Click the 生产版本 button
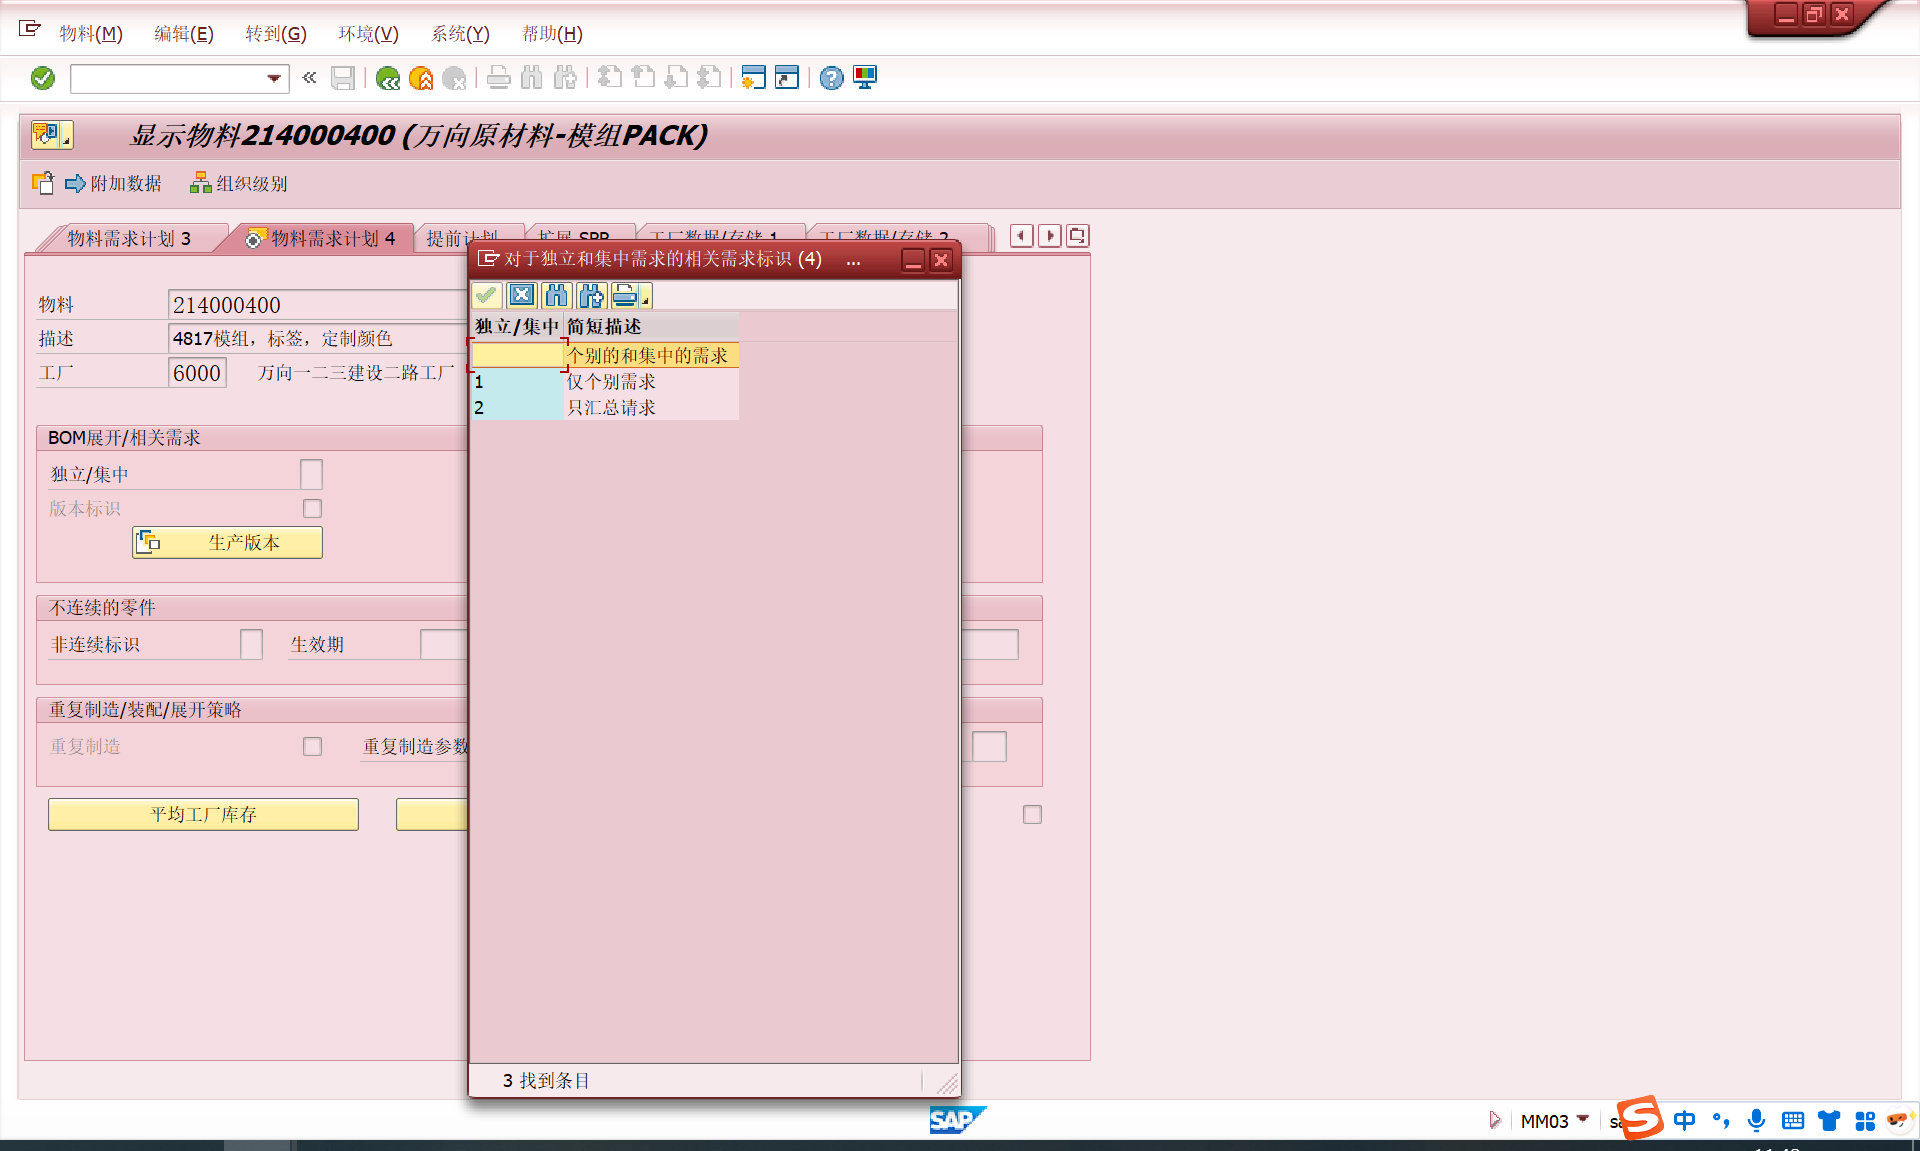 point(228,542)
